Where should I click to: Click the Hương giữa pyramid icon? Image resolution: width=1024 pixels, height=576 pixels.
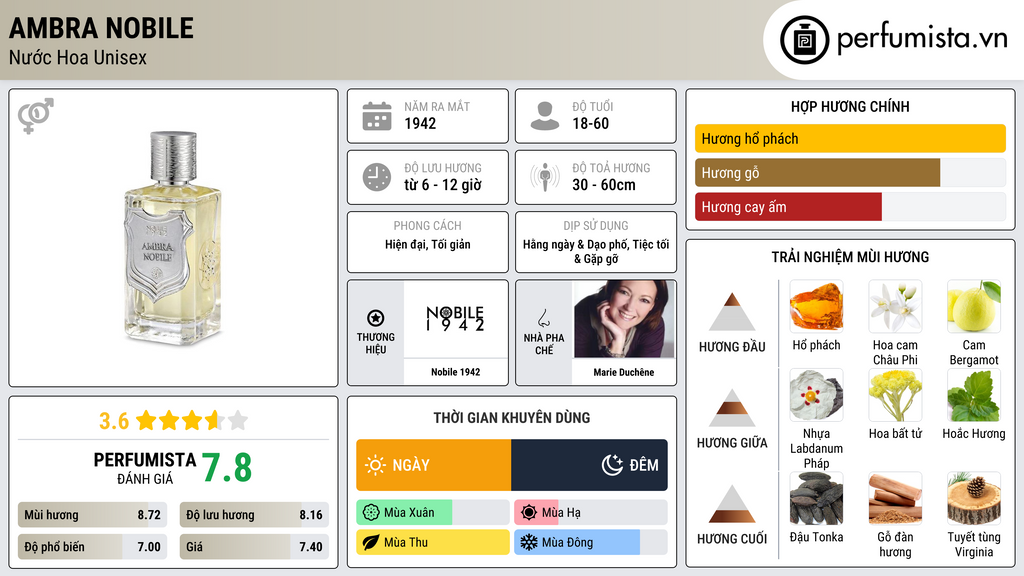(x=732, y=408)
